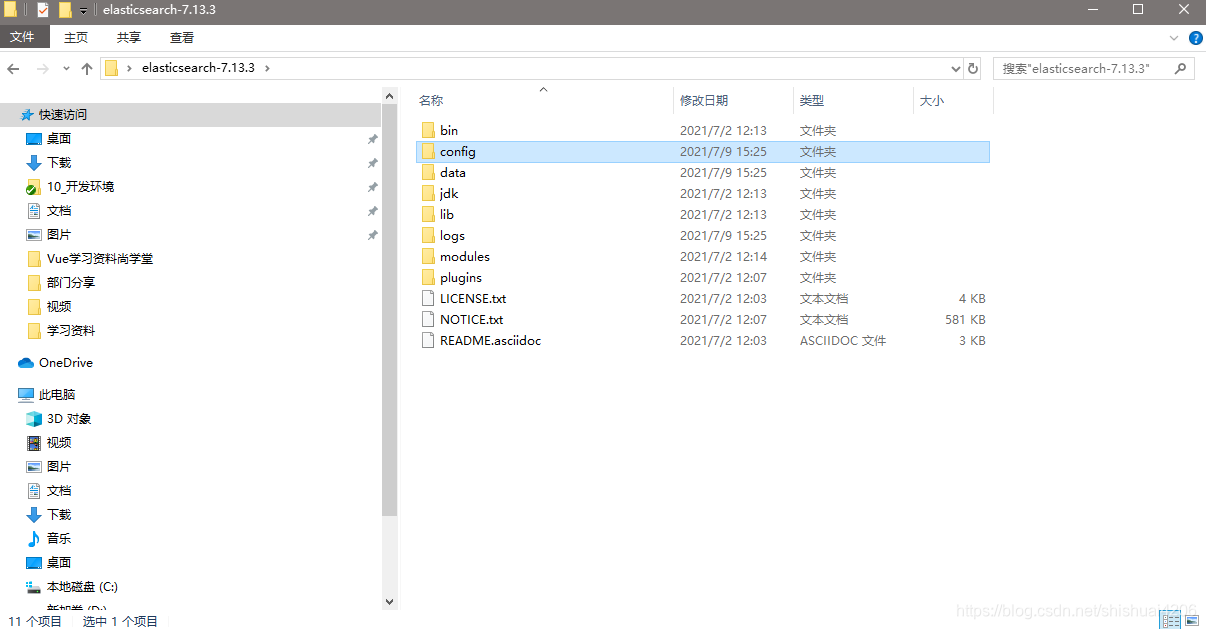Select the NOTICE.txt file icon
Screen dimensions: 1206x629
tap(428, 319)
